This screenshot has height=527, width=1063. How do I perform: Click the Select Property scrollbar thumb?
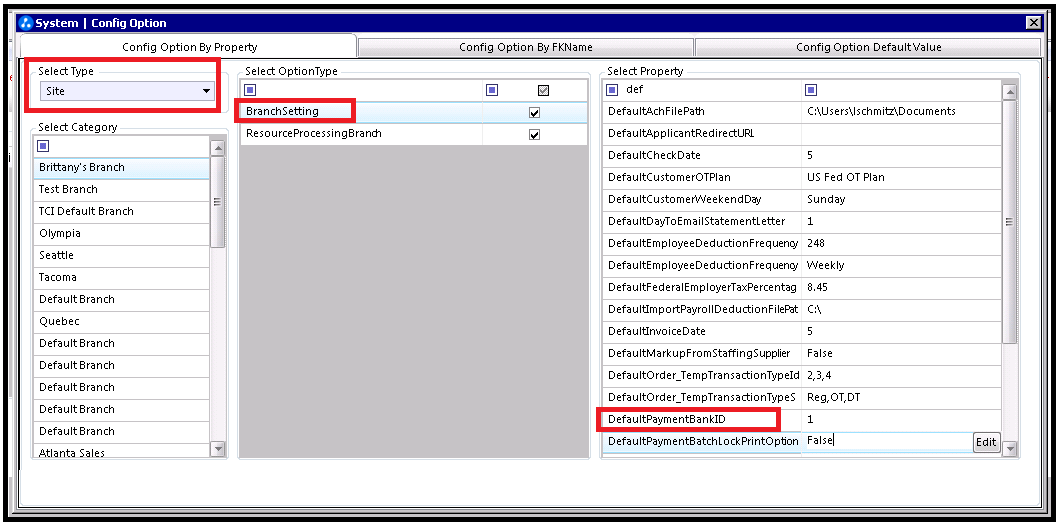tap(1009, 222)
